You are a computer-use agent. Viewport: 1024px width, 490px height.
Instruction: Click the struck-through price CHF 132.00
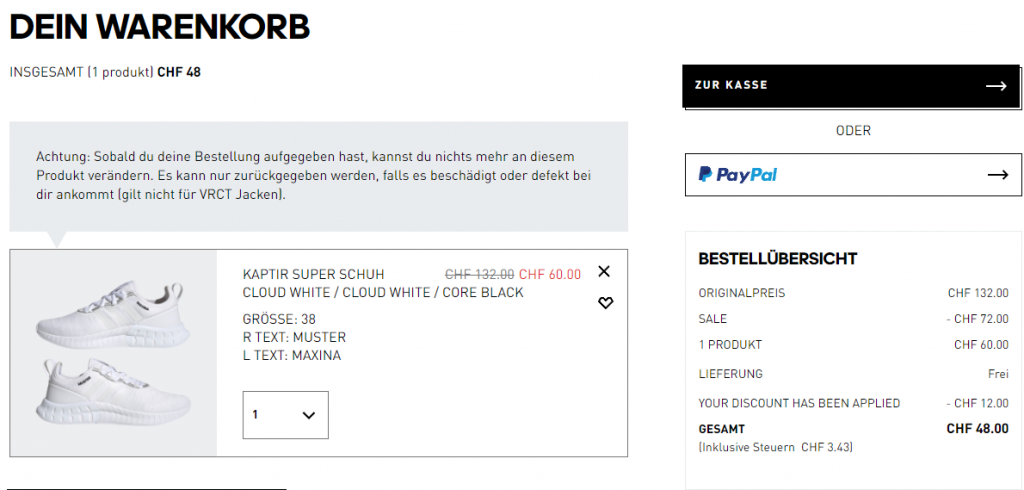click(x=479, y=274)
